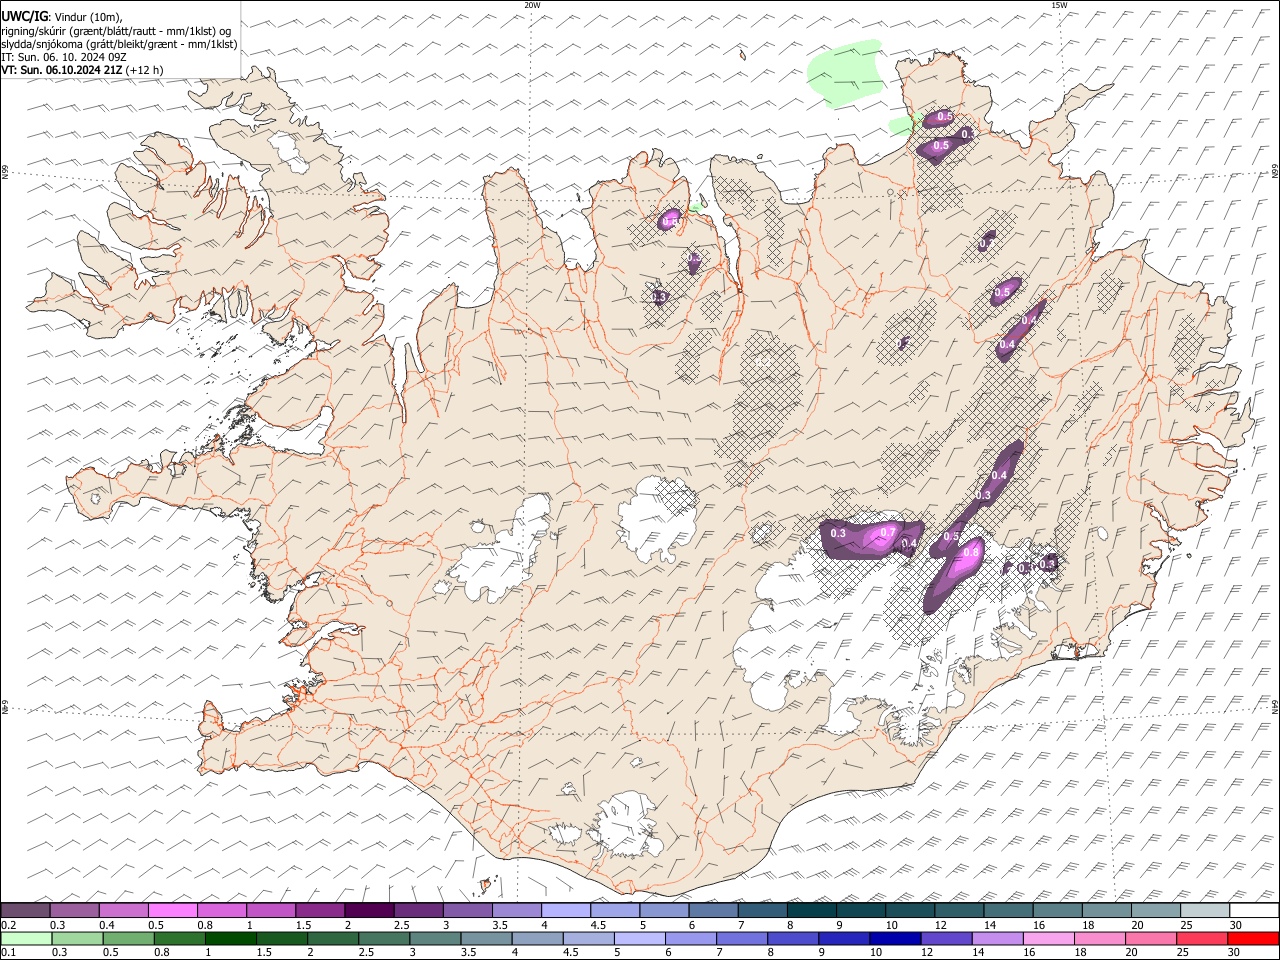Click the 0.8 precipitation value on the map

pos(970,553)
